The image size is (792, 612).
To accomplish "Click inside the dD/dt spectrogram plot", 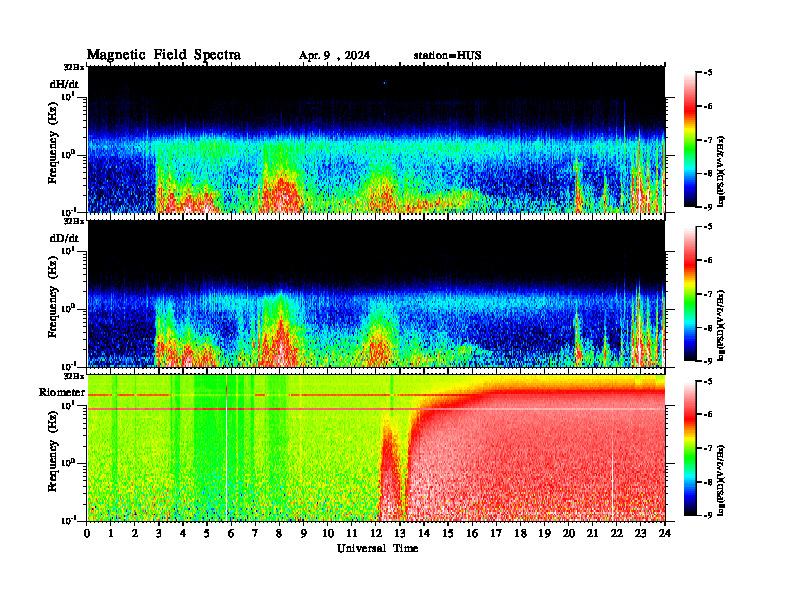I will click(x=376, y=293).
